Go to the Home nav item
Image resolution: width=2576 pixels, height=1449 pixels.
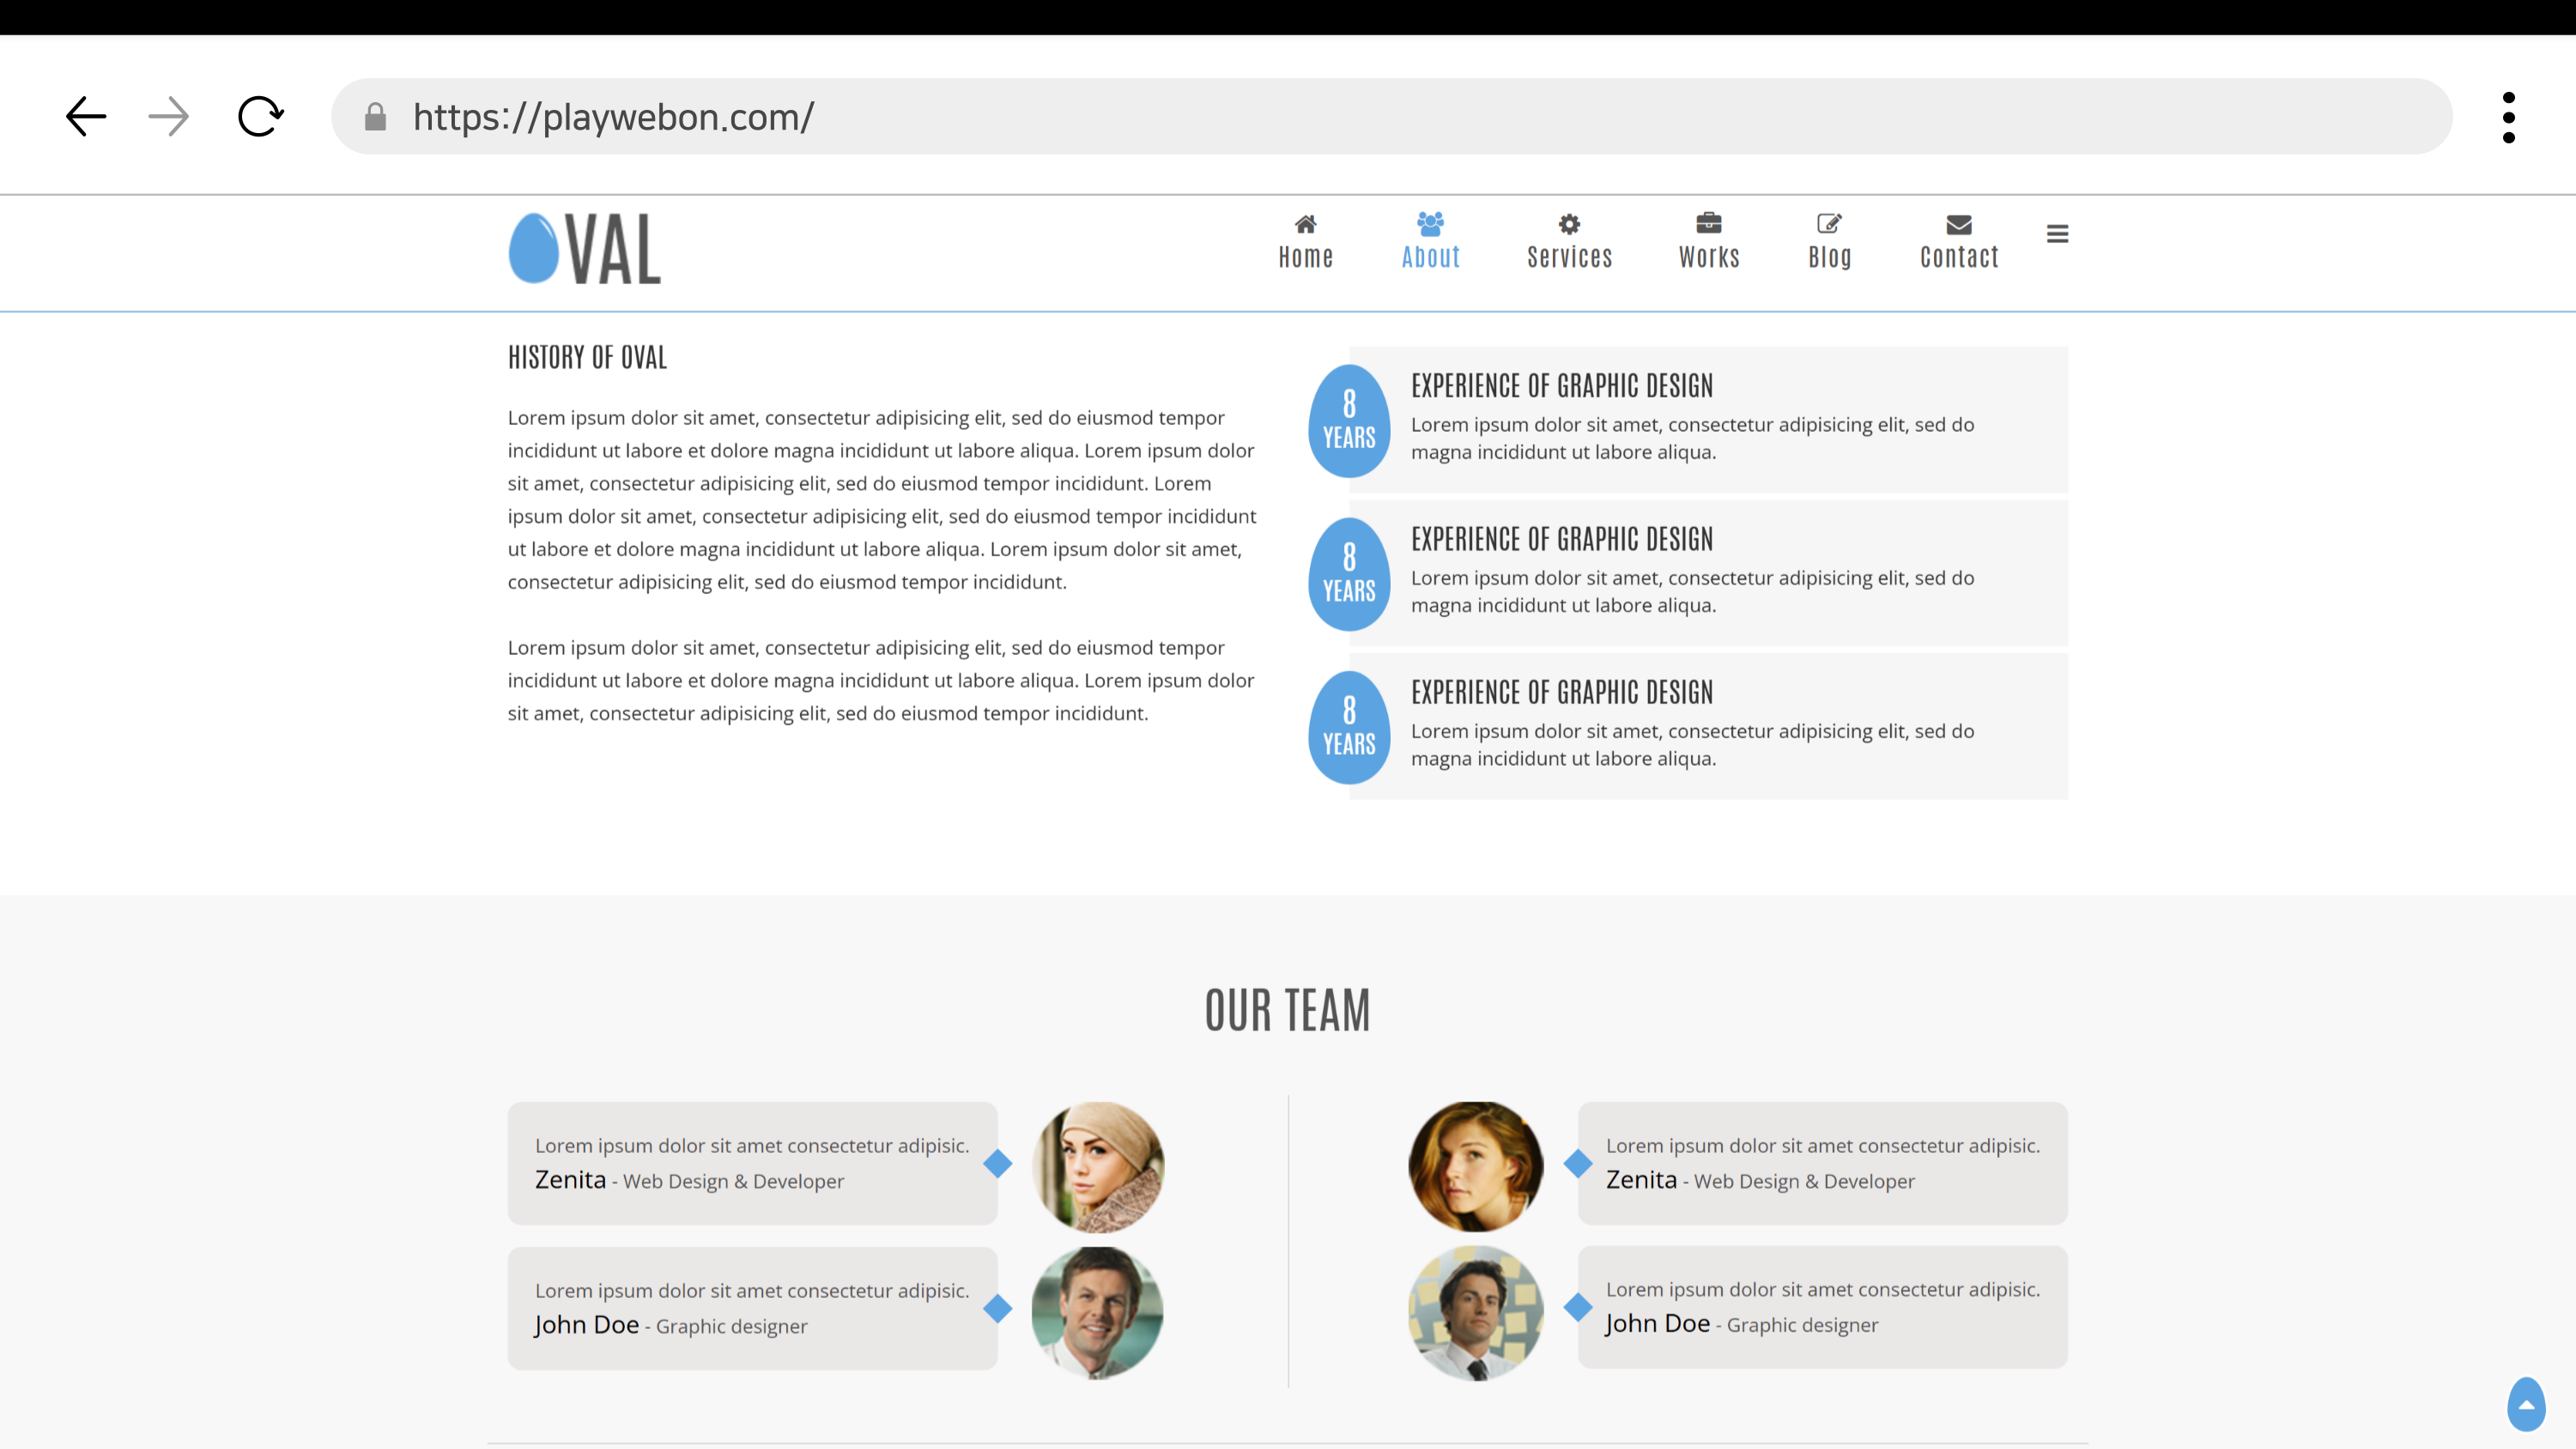(1305, 242)
